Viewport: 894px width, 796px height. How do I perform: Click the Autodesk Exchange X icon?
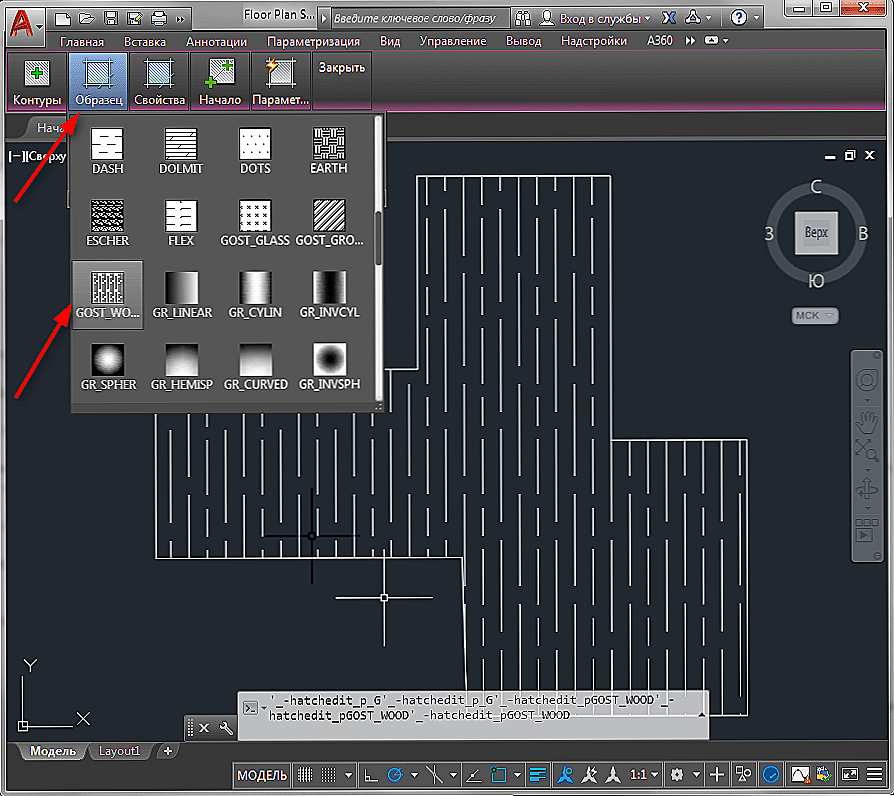669,18
